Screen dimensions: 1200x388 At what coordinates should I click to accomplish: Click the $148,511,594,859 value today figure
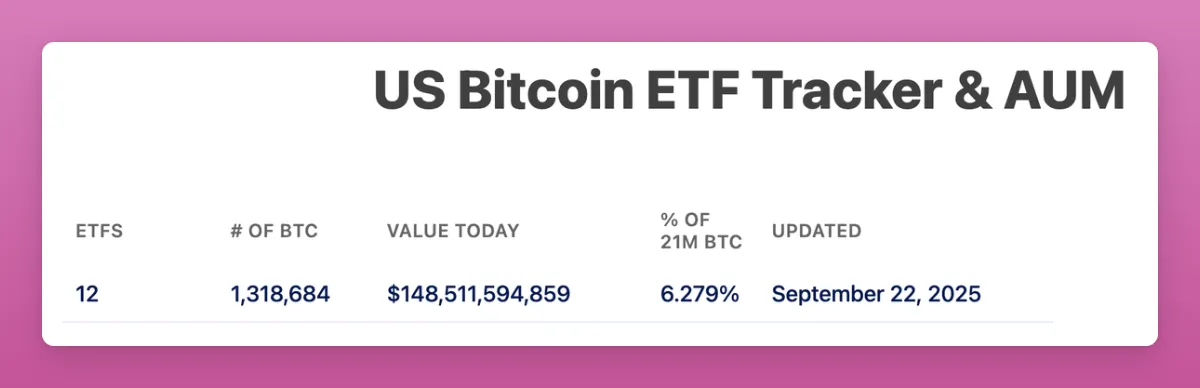pos(479,294)
